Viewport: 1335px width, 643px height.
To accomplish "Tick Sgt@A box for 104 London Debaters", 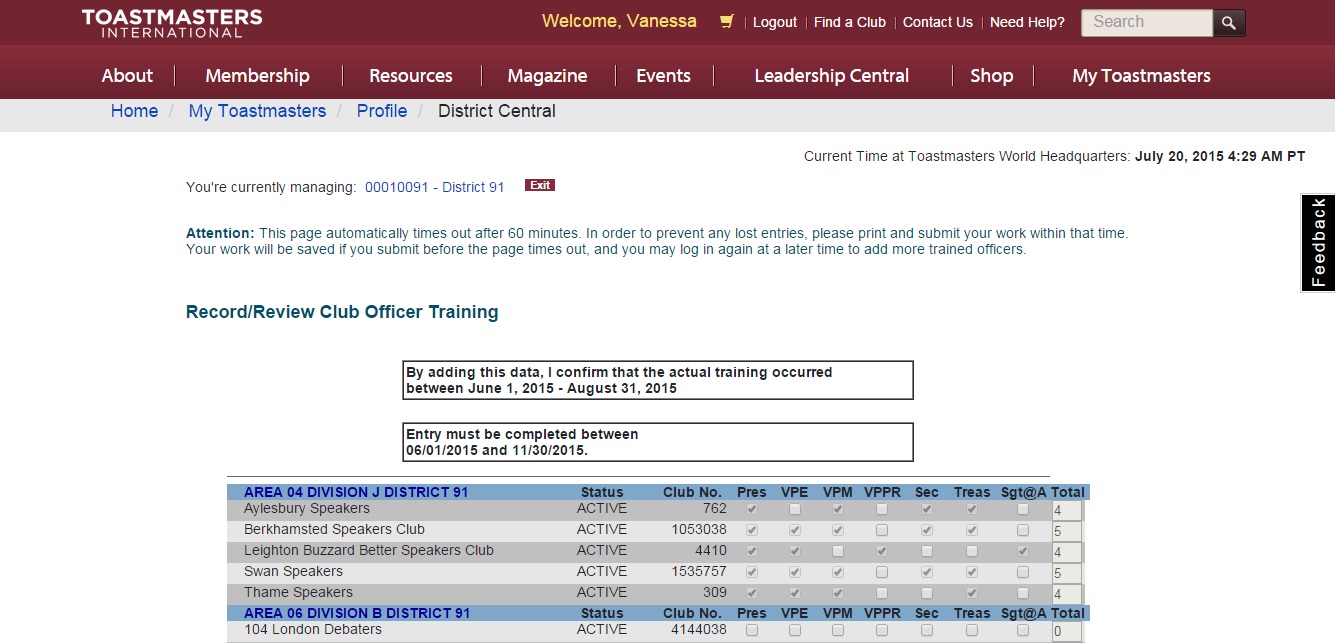I will (1023, 630).
